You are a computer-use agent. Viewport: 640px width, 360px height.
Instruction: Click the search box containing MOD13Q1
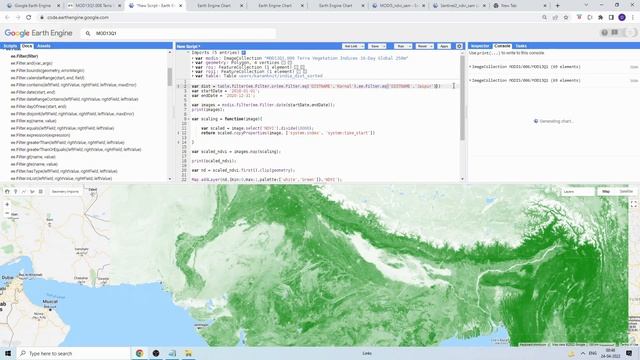pos(178,33)
